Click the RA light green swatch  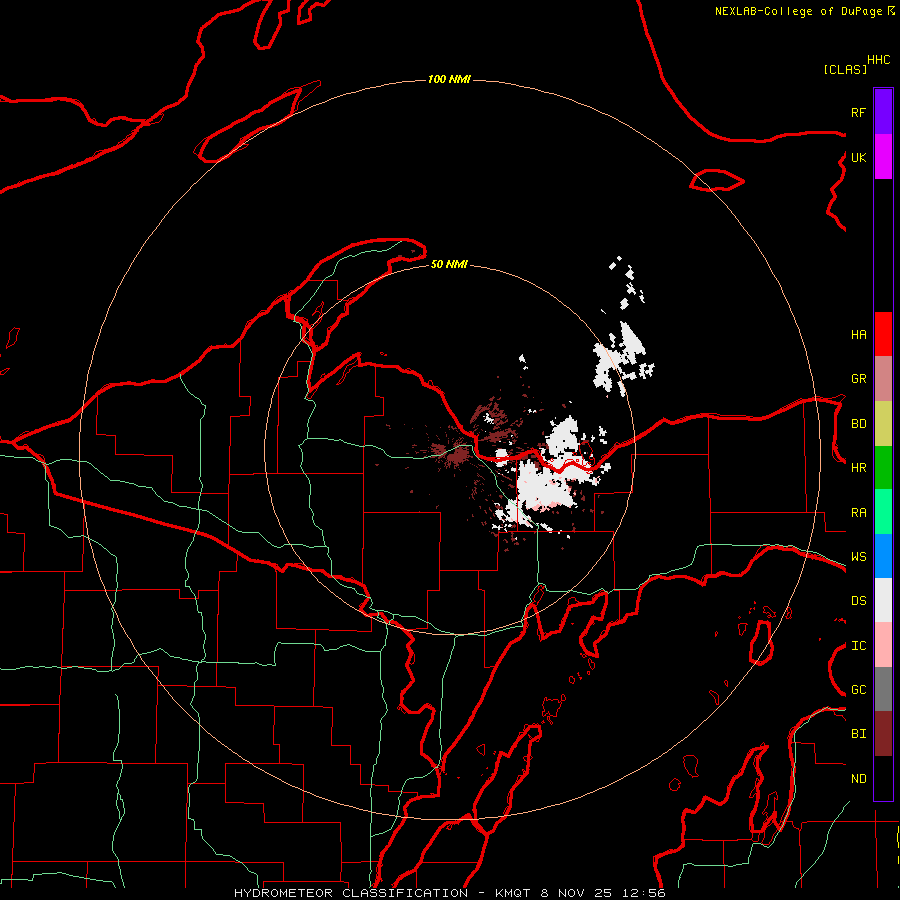[883, 512]
